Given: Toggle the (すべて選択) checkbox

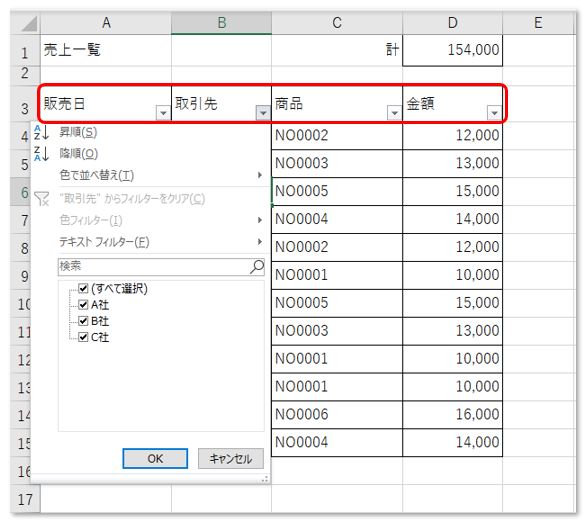Looking at the screenshot, I should pos(83,288).
